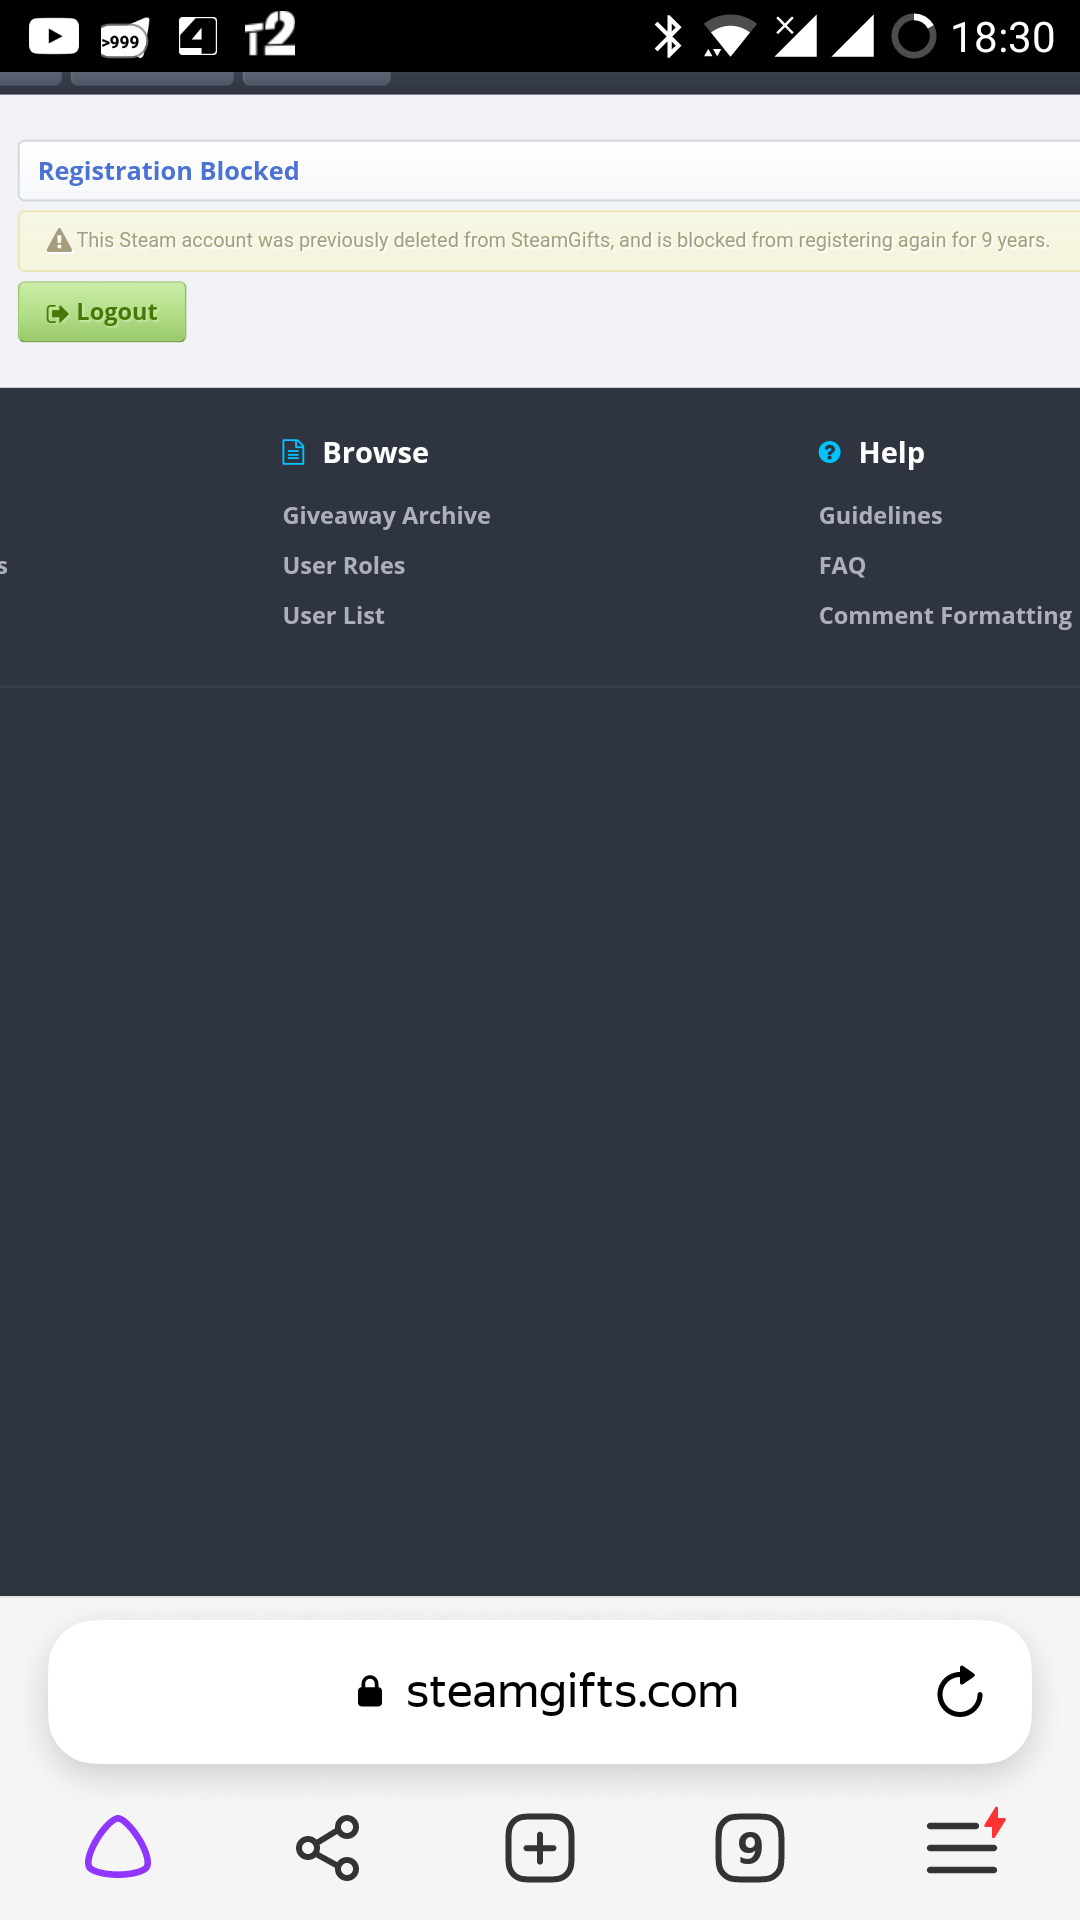Image resolution: width=1080 pixels, height=1920 pixels.
Task: Tap the T2 notification icon
Action: pyautogui.click(x=270, y=34)
